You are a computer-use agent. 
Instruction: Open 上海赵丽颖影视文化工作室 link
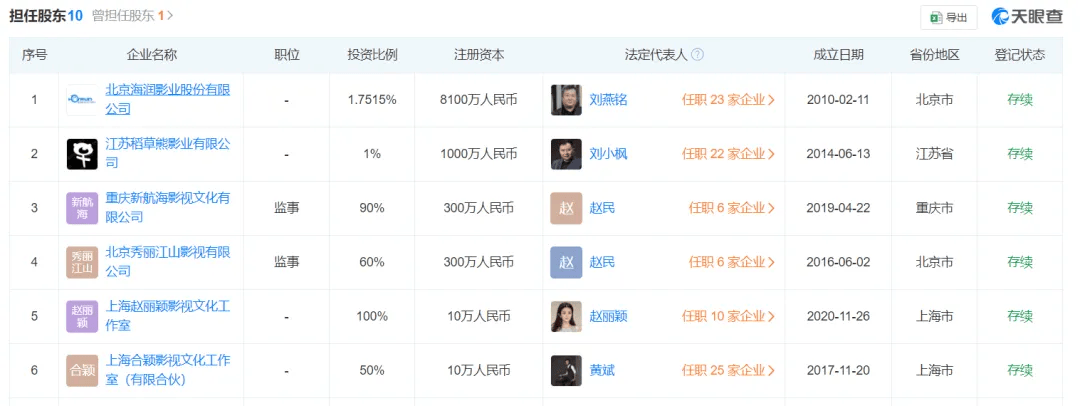[x=167, y=316]
